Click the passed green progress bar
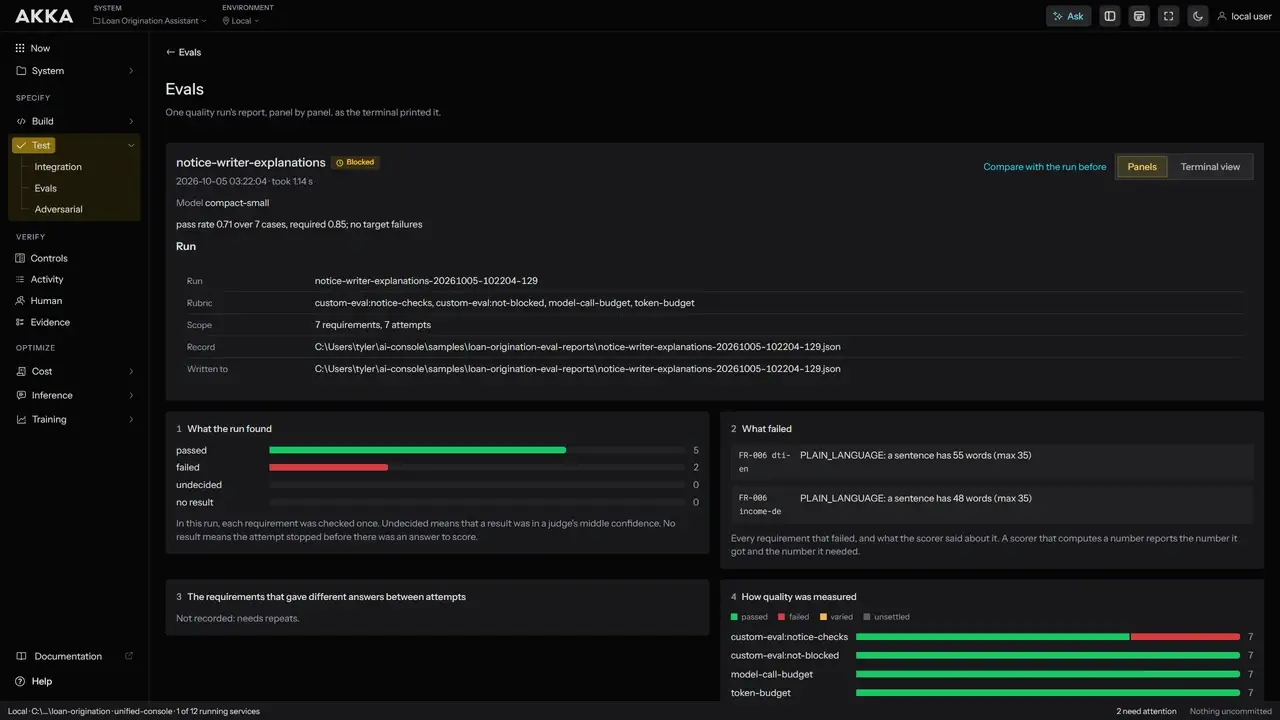This screenshot has height=720, width=1280. tap(417, 450)
